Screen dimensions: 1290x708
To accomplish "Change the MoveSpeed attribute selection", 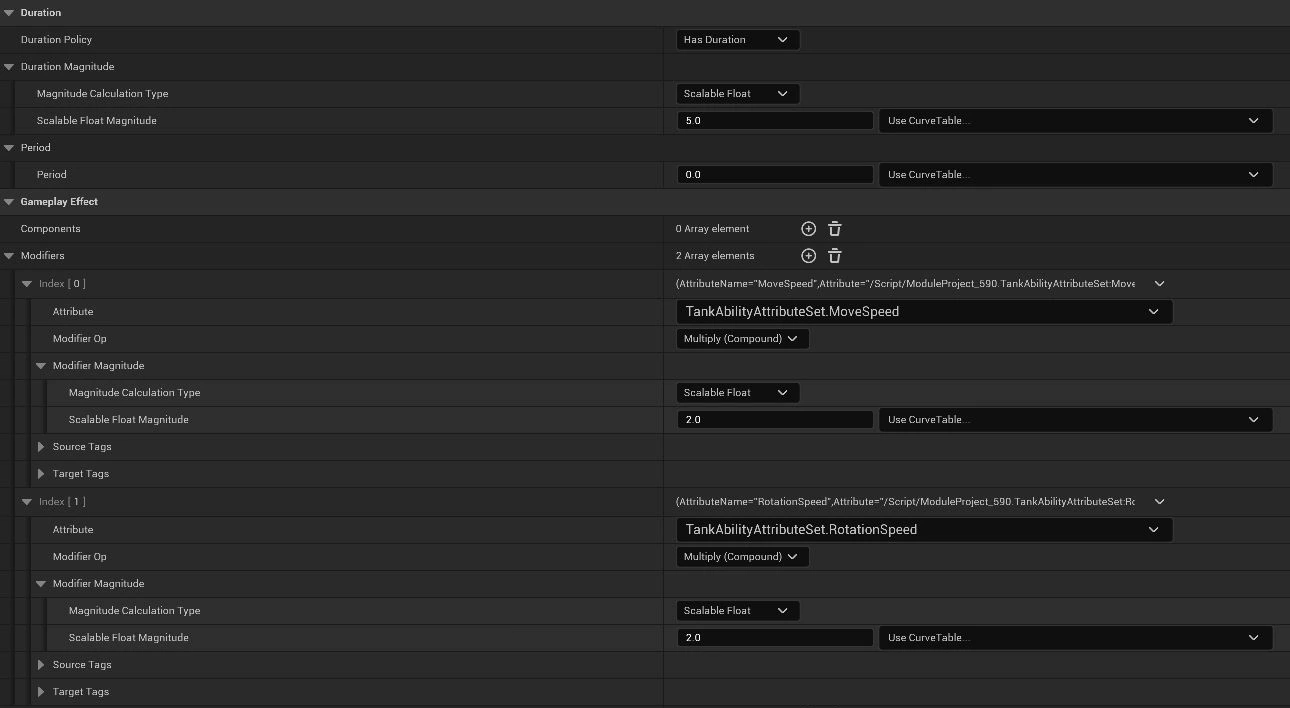I will coord(924,312).
